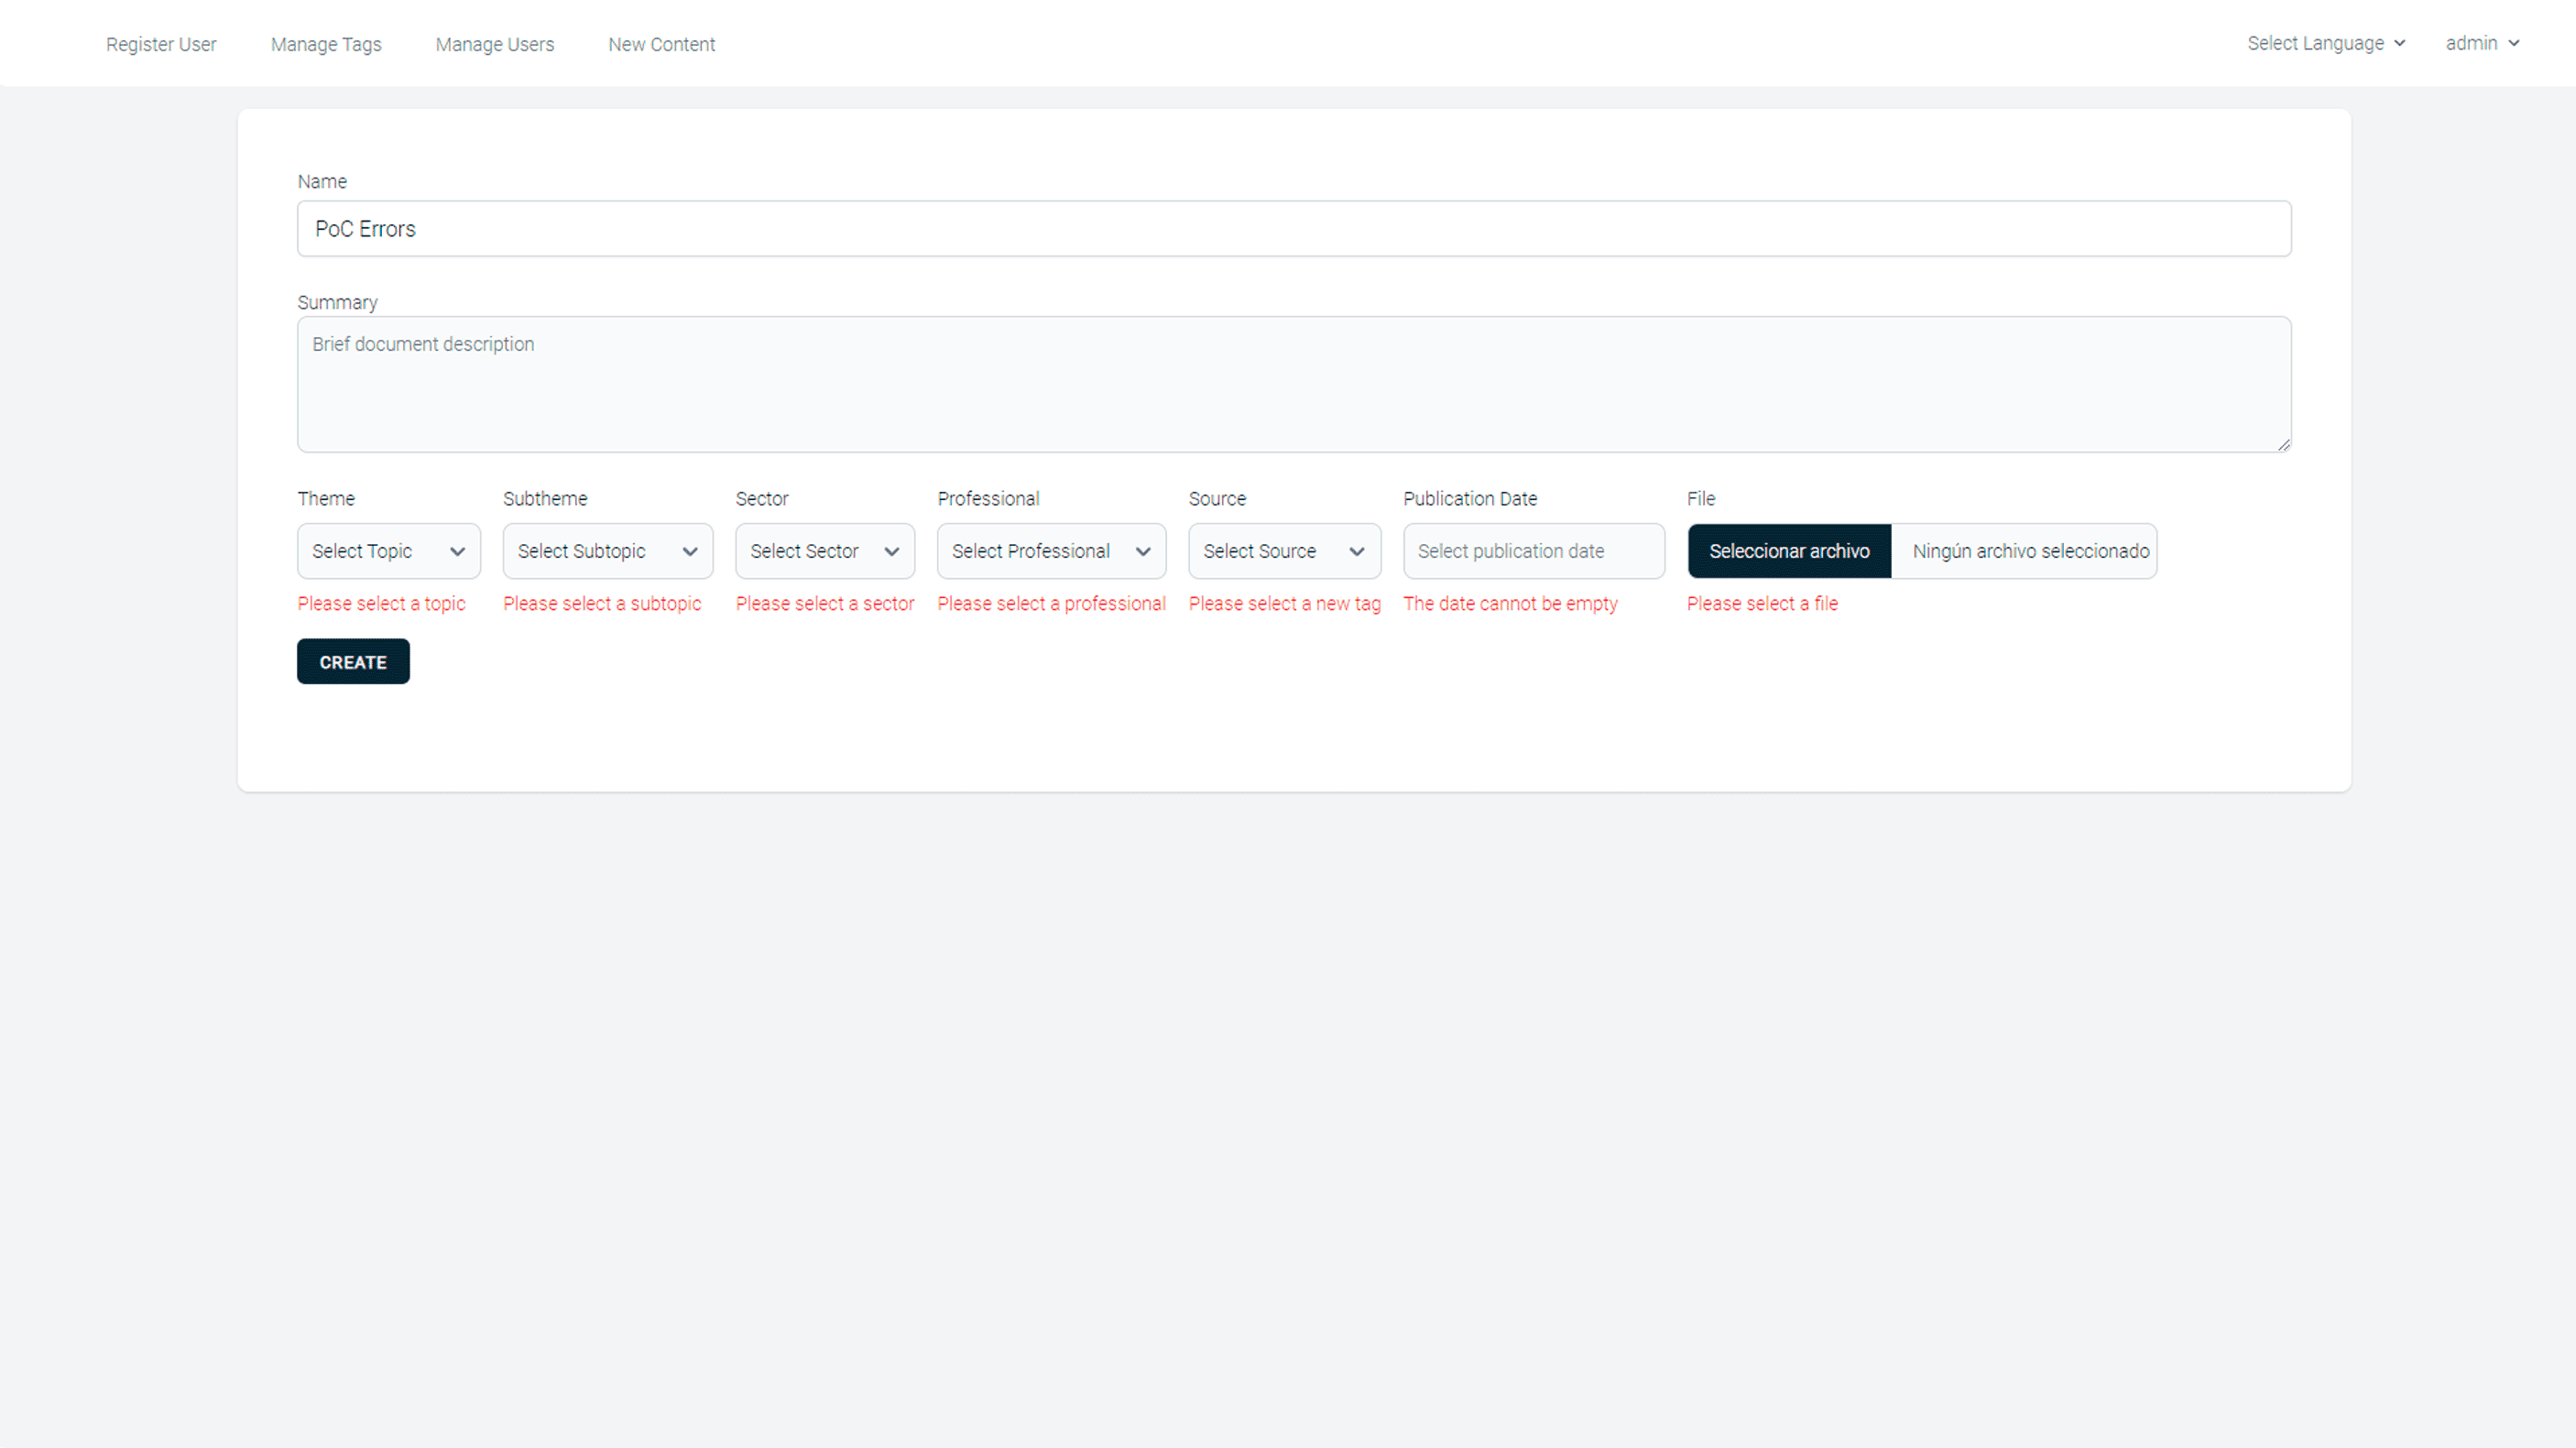Go to Register User page

pos(161,44)
